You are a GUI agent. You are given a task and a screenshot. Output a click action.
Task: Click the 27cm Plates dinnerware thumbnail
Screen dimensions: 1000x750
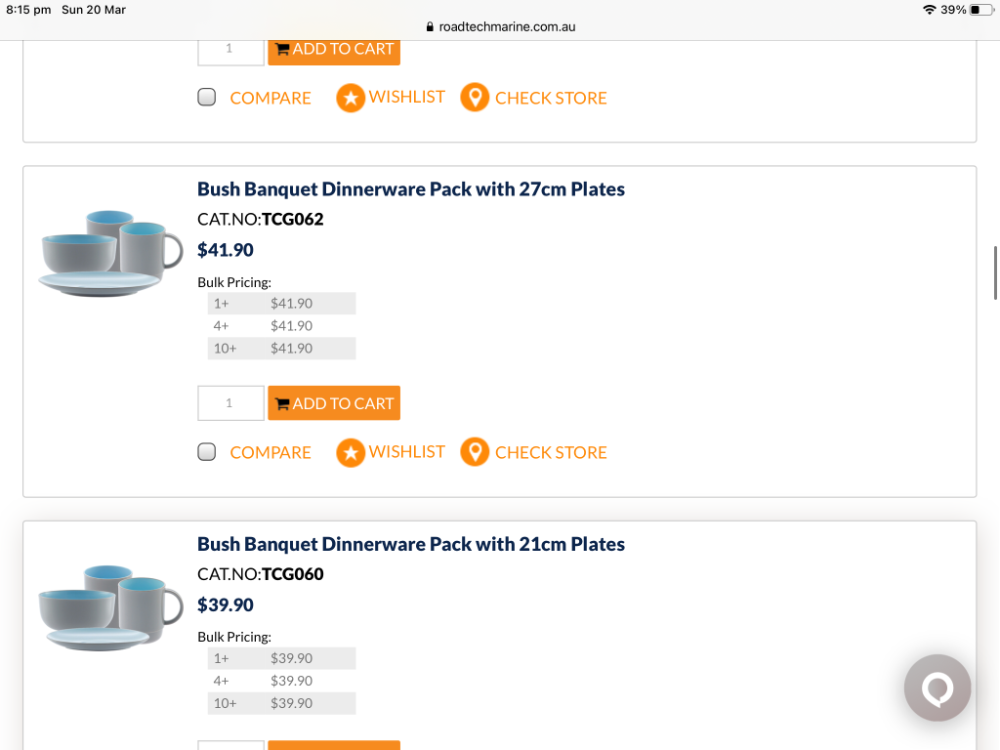[110, 253]
